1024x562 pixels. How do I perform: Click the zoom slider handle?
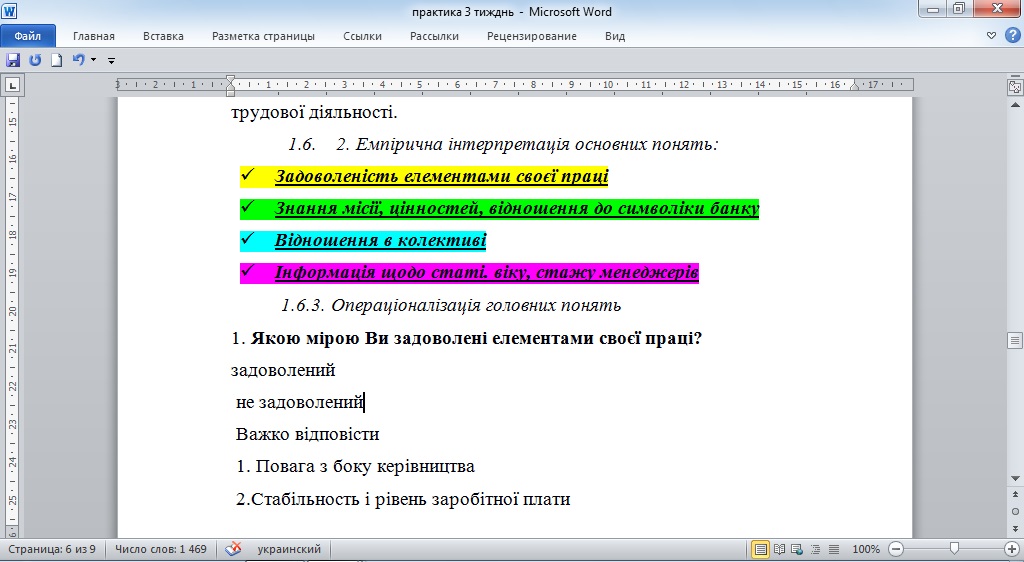point(955,548)
